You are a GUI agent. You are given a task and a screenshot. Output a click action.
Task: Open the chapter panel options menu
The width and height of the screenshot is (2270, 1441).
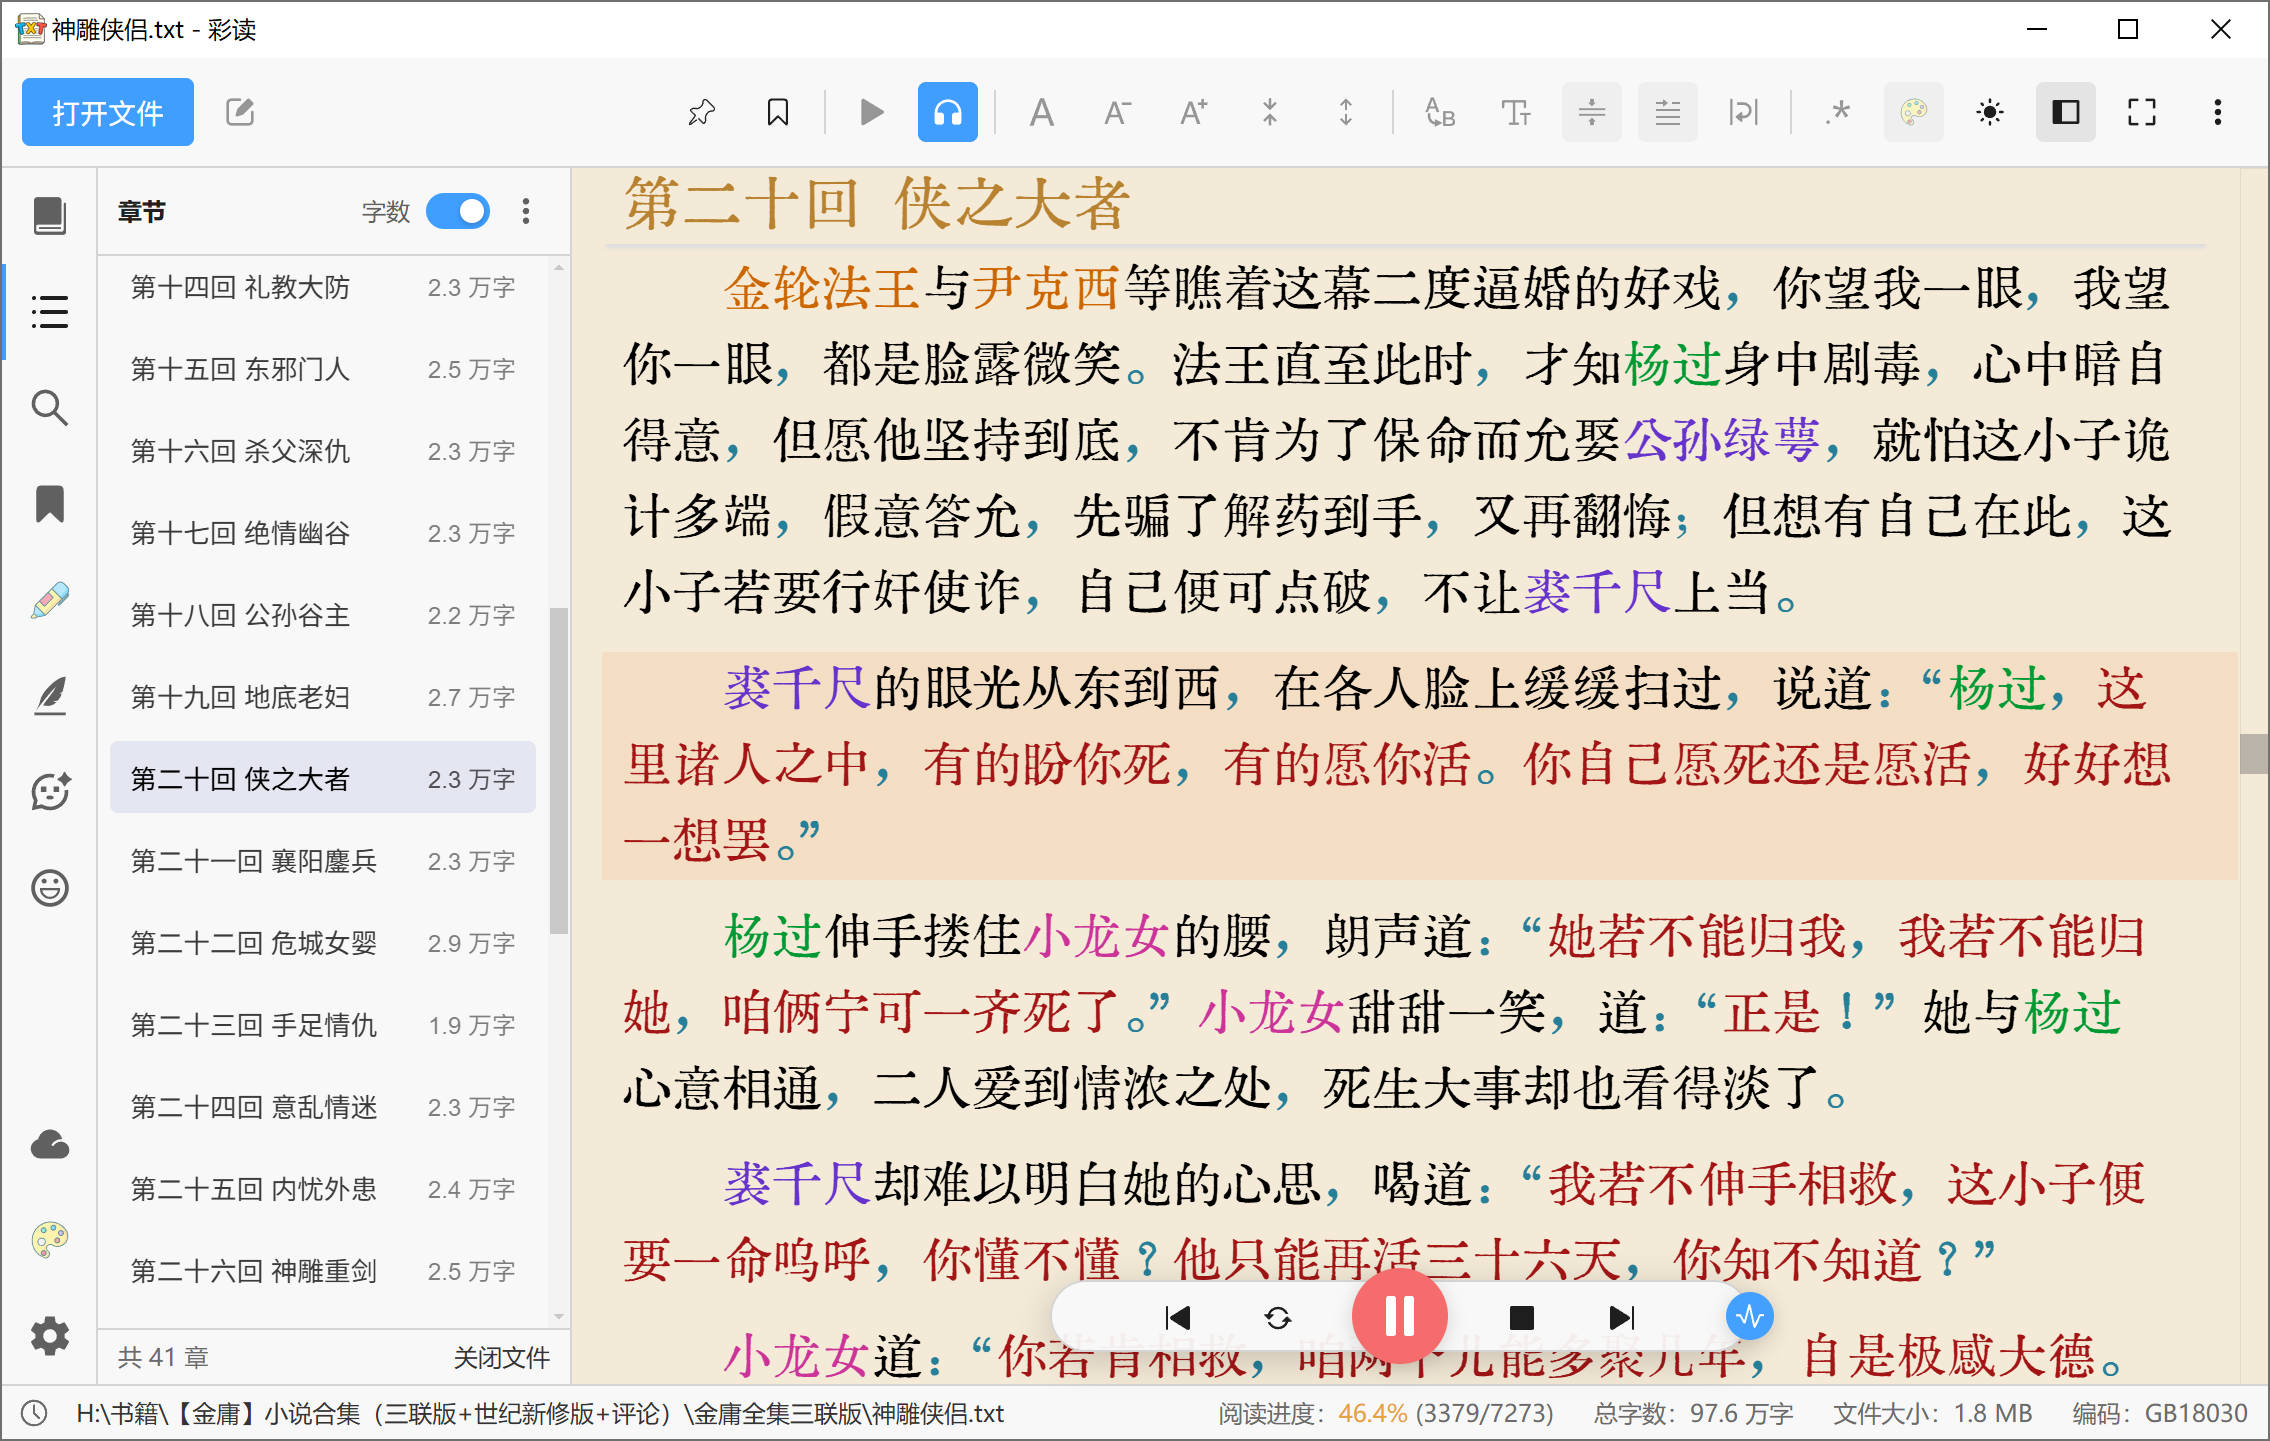pos(526,212)
